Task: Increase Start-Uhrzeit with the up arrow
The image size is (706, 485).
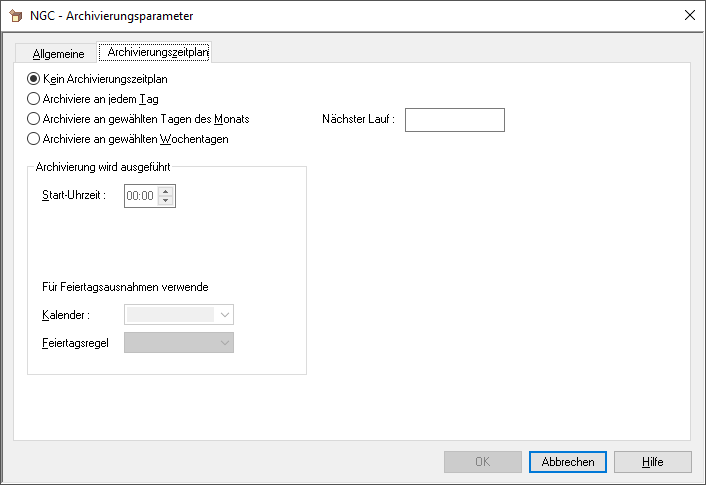Action: 166,191
